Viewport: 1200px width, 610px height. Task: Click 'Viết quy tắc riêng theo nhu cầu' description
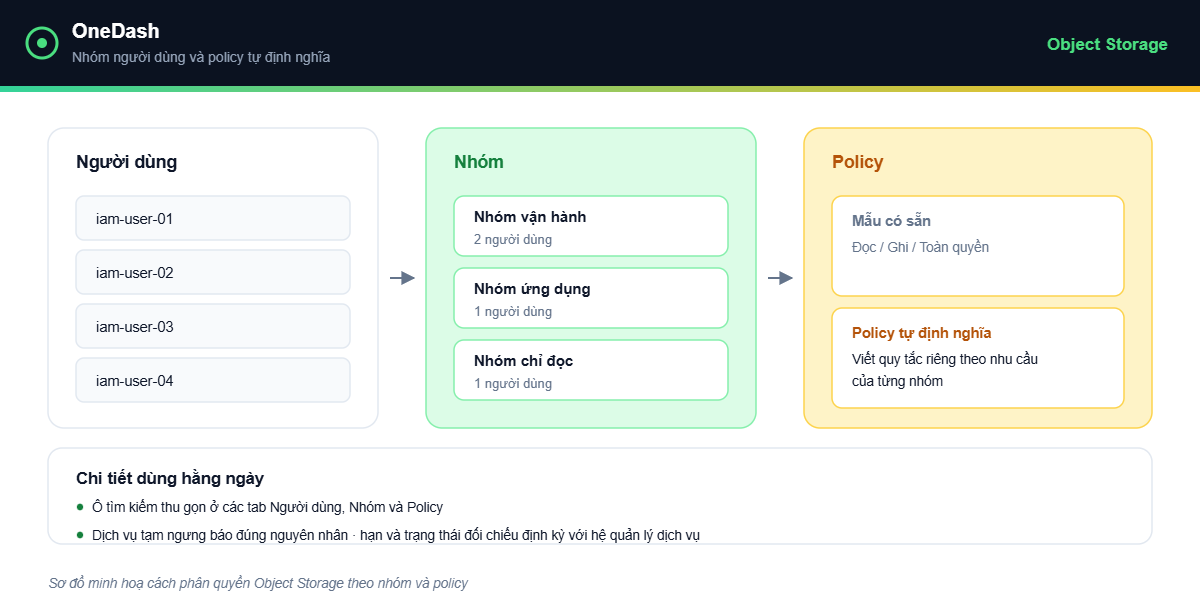pos(945,359)
